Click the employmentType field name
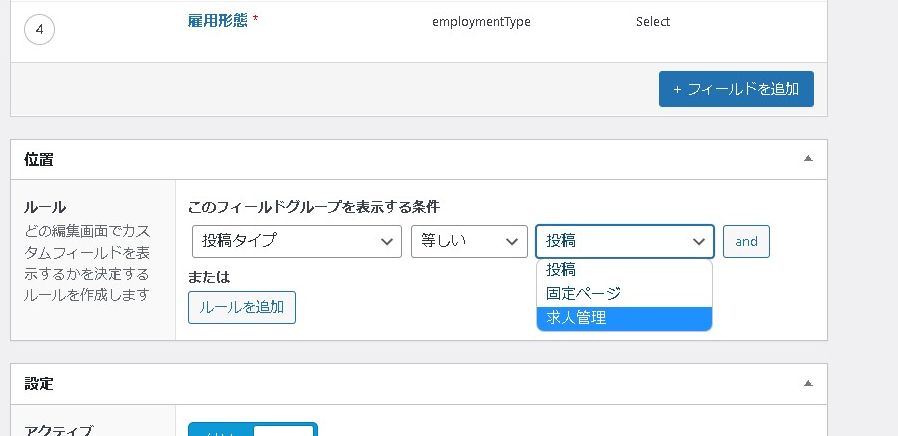The height and width of the screenshot is (436, 898). tap(481, 21)
